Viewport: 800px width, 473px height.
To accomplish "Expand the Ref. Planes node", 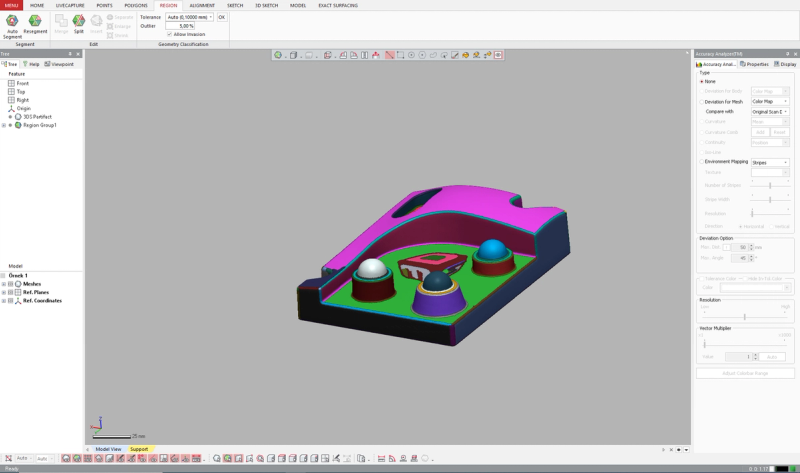I will (4, 292).
